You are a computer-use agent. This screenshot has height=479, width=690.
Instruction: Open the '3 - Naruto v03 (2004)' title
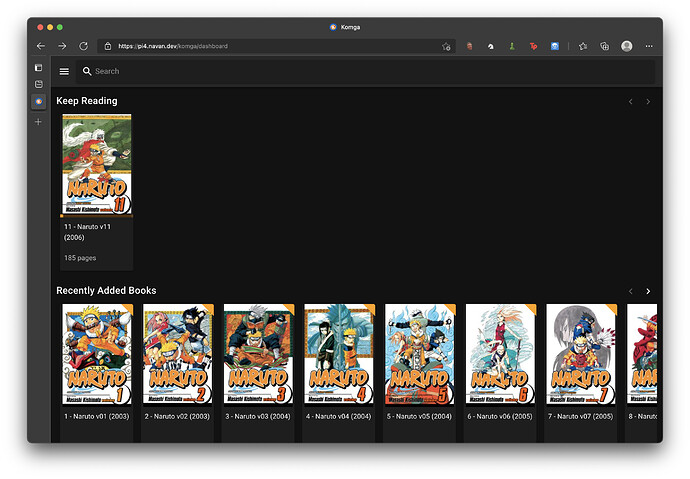pos(258,417)
